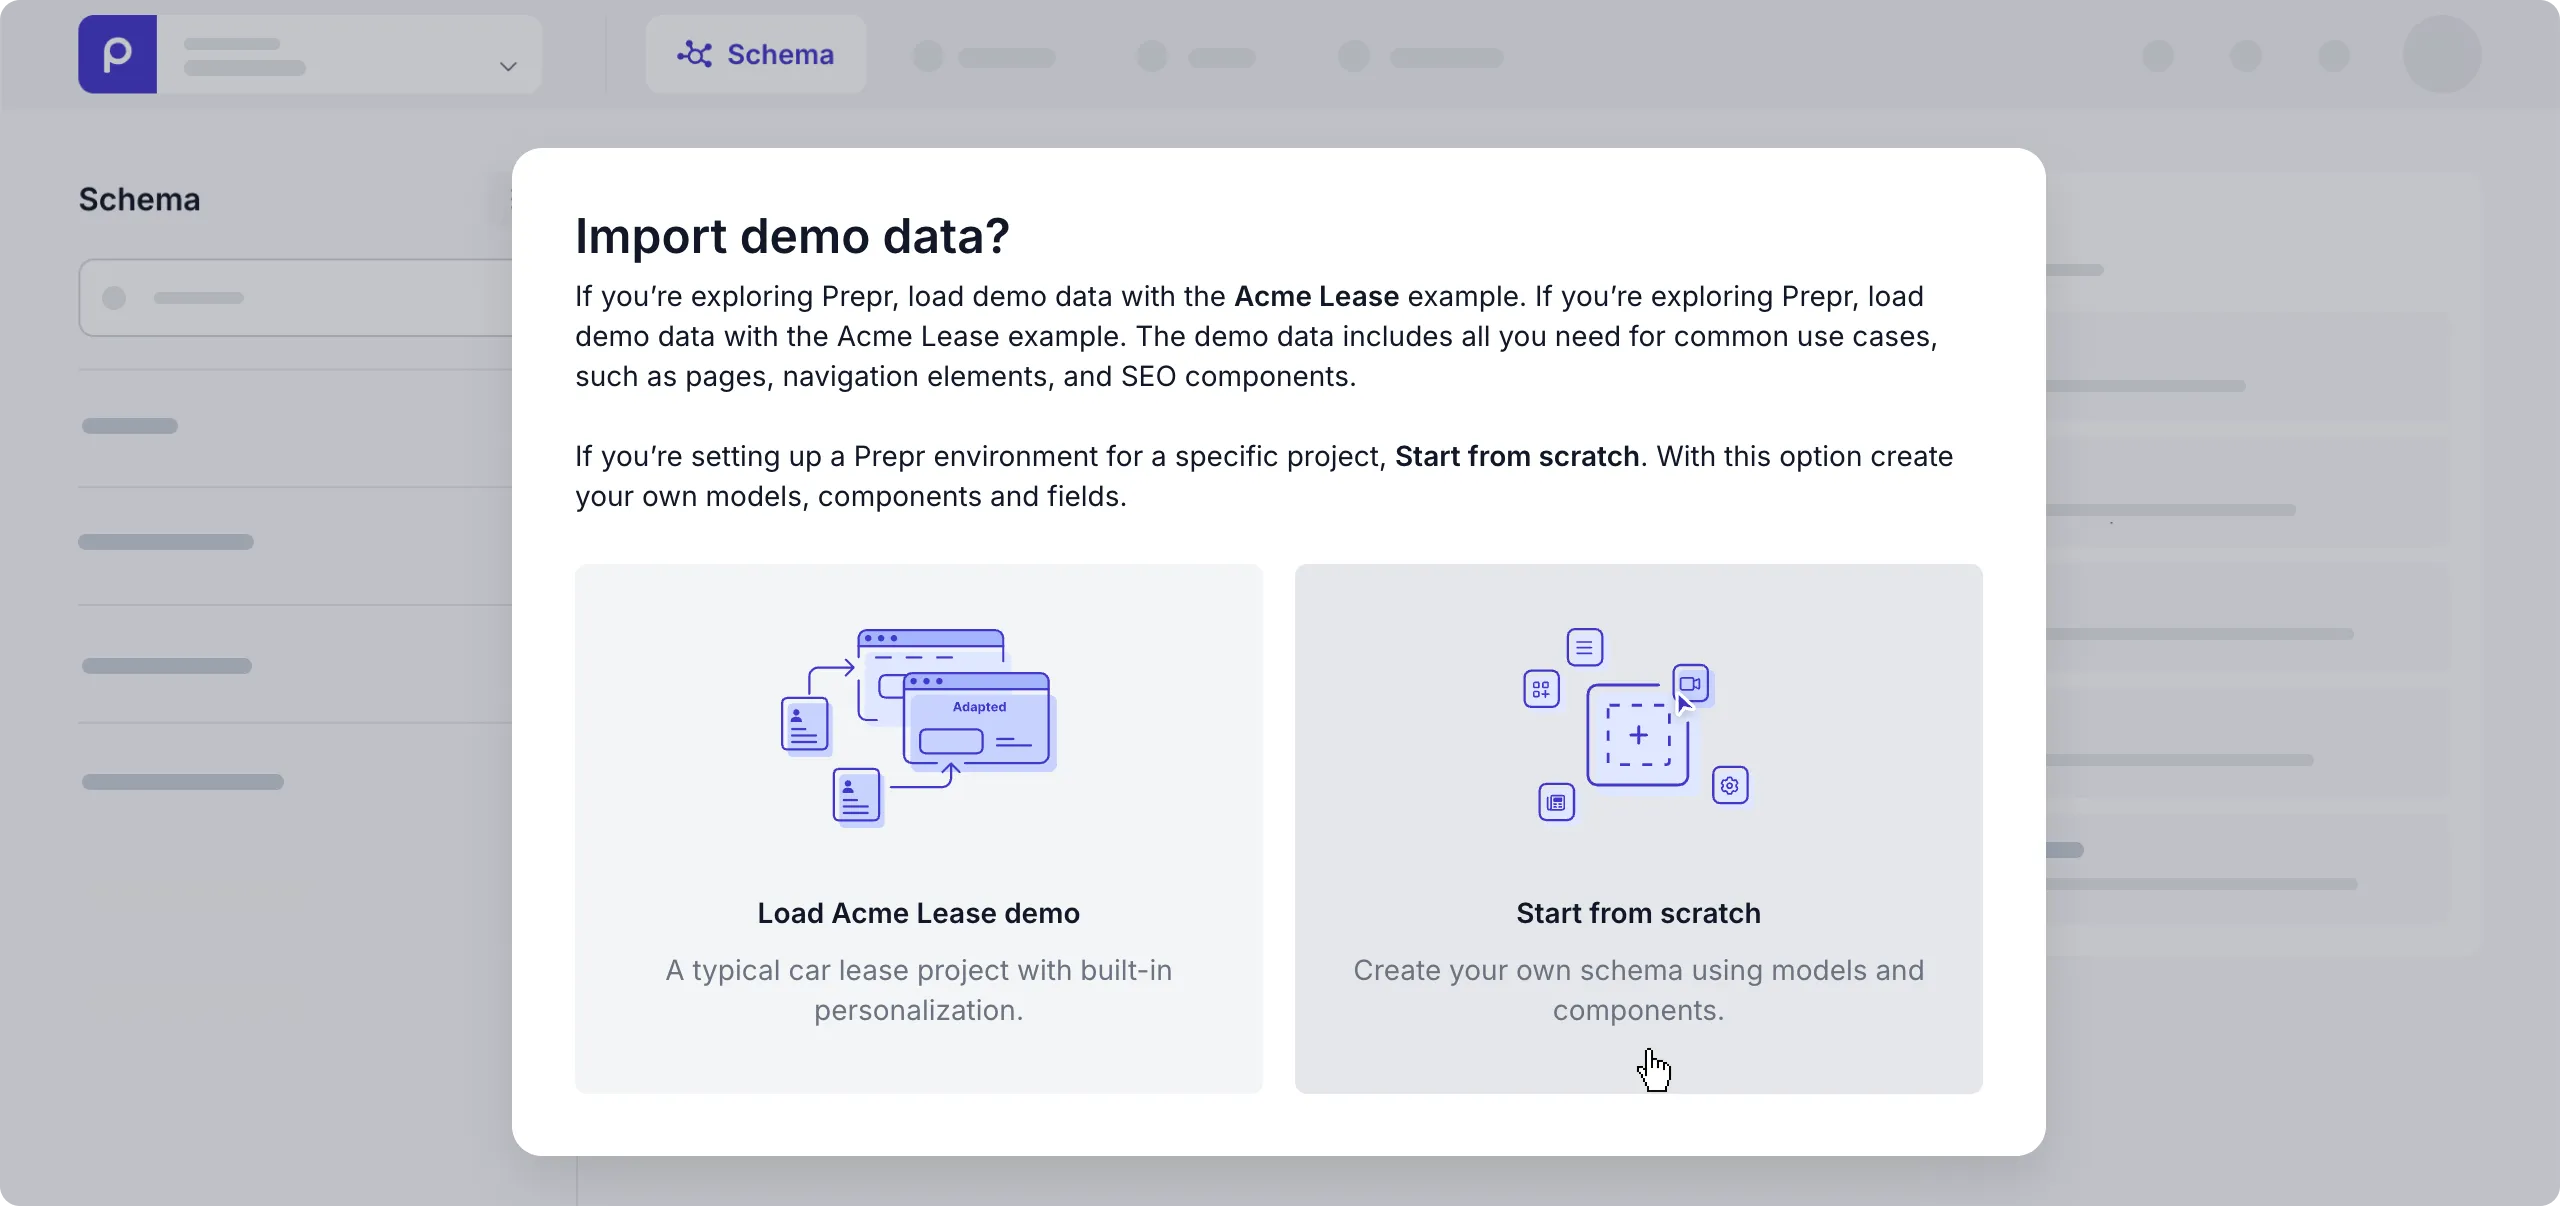This screenshot has height=1206, width=2560.
Task: Click the 'Load Acme Lease demo' title text
Action: click(918, 913)
